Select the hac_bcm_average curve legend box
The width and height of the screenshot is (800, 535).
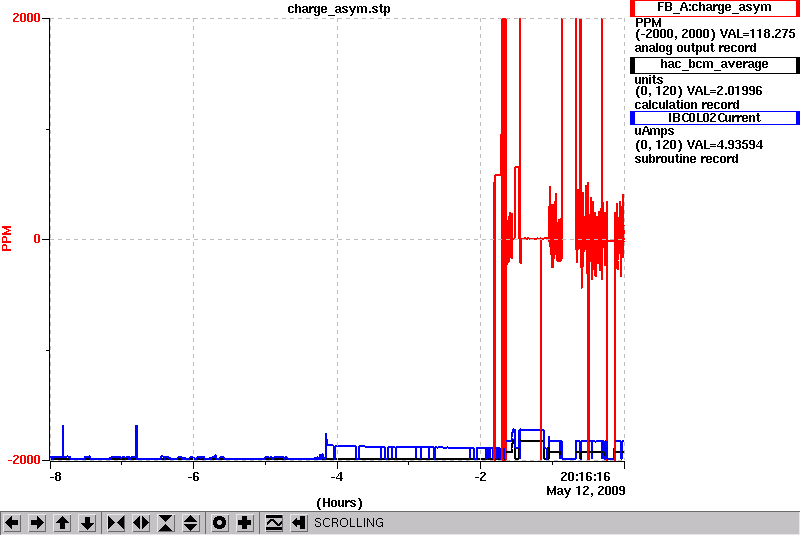714,64
